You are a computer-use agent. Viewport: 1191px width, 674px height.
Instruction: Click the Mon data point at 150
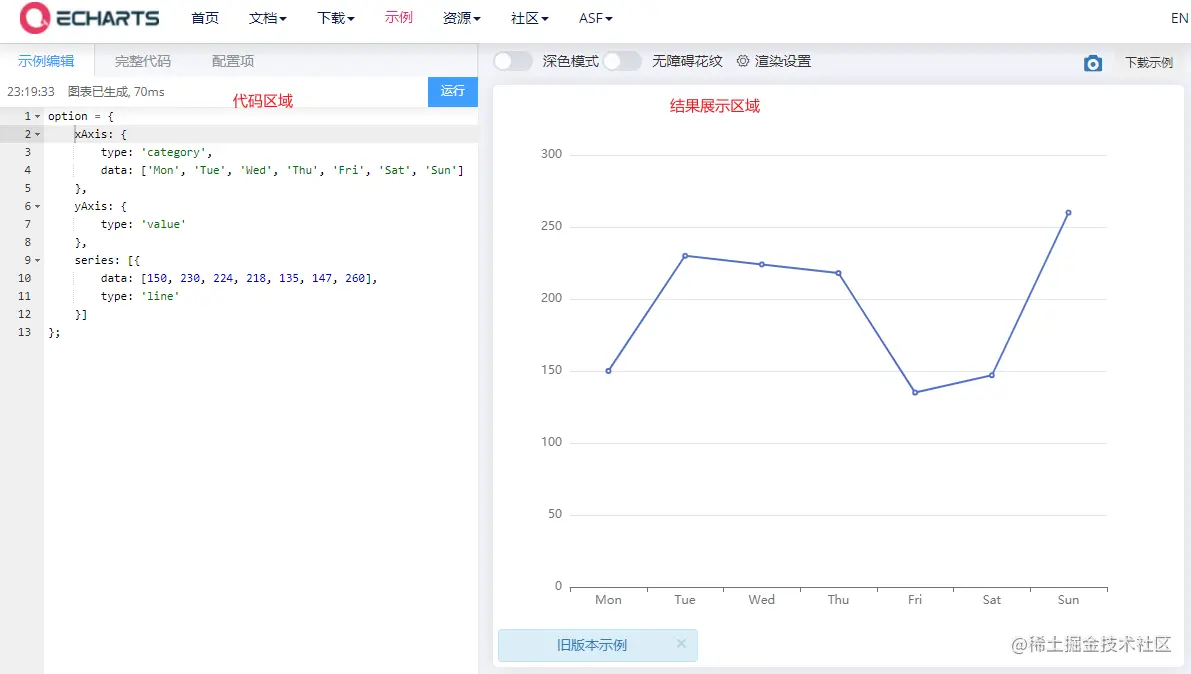tap(608, 371)
